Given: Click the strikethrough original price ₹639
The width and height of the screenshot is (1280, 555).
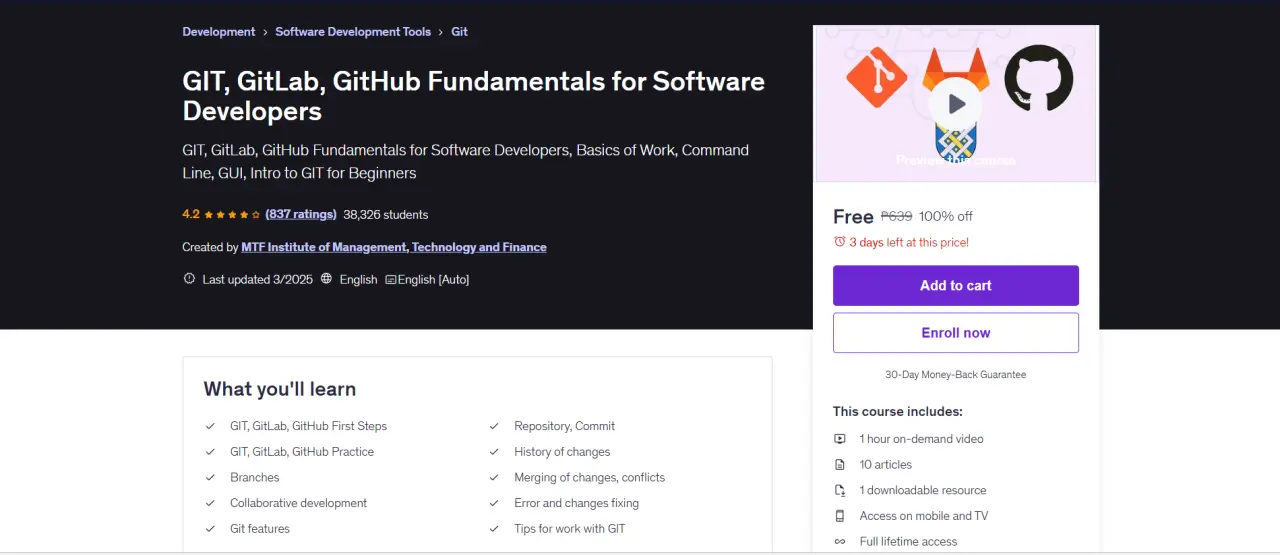Looking at the screenshot, I should [x=896, y=216].
